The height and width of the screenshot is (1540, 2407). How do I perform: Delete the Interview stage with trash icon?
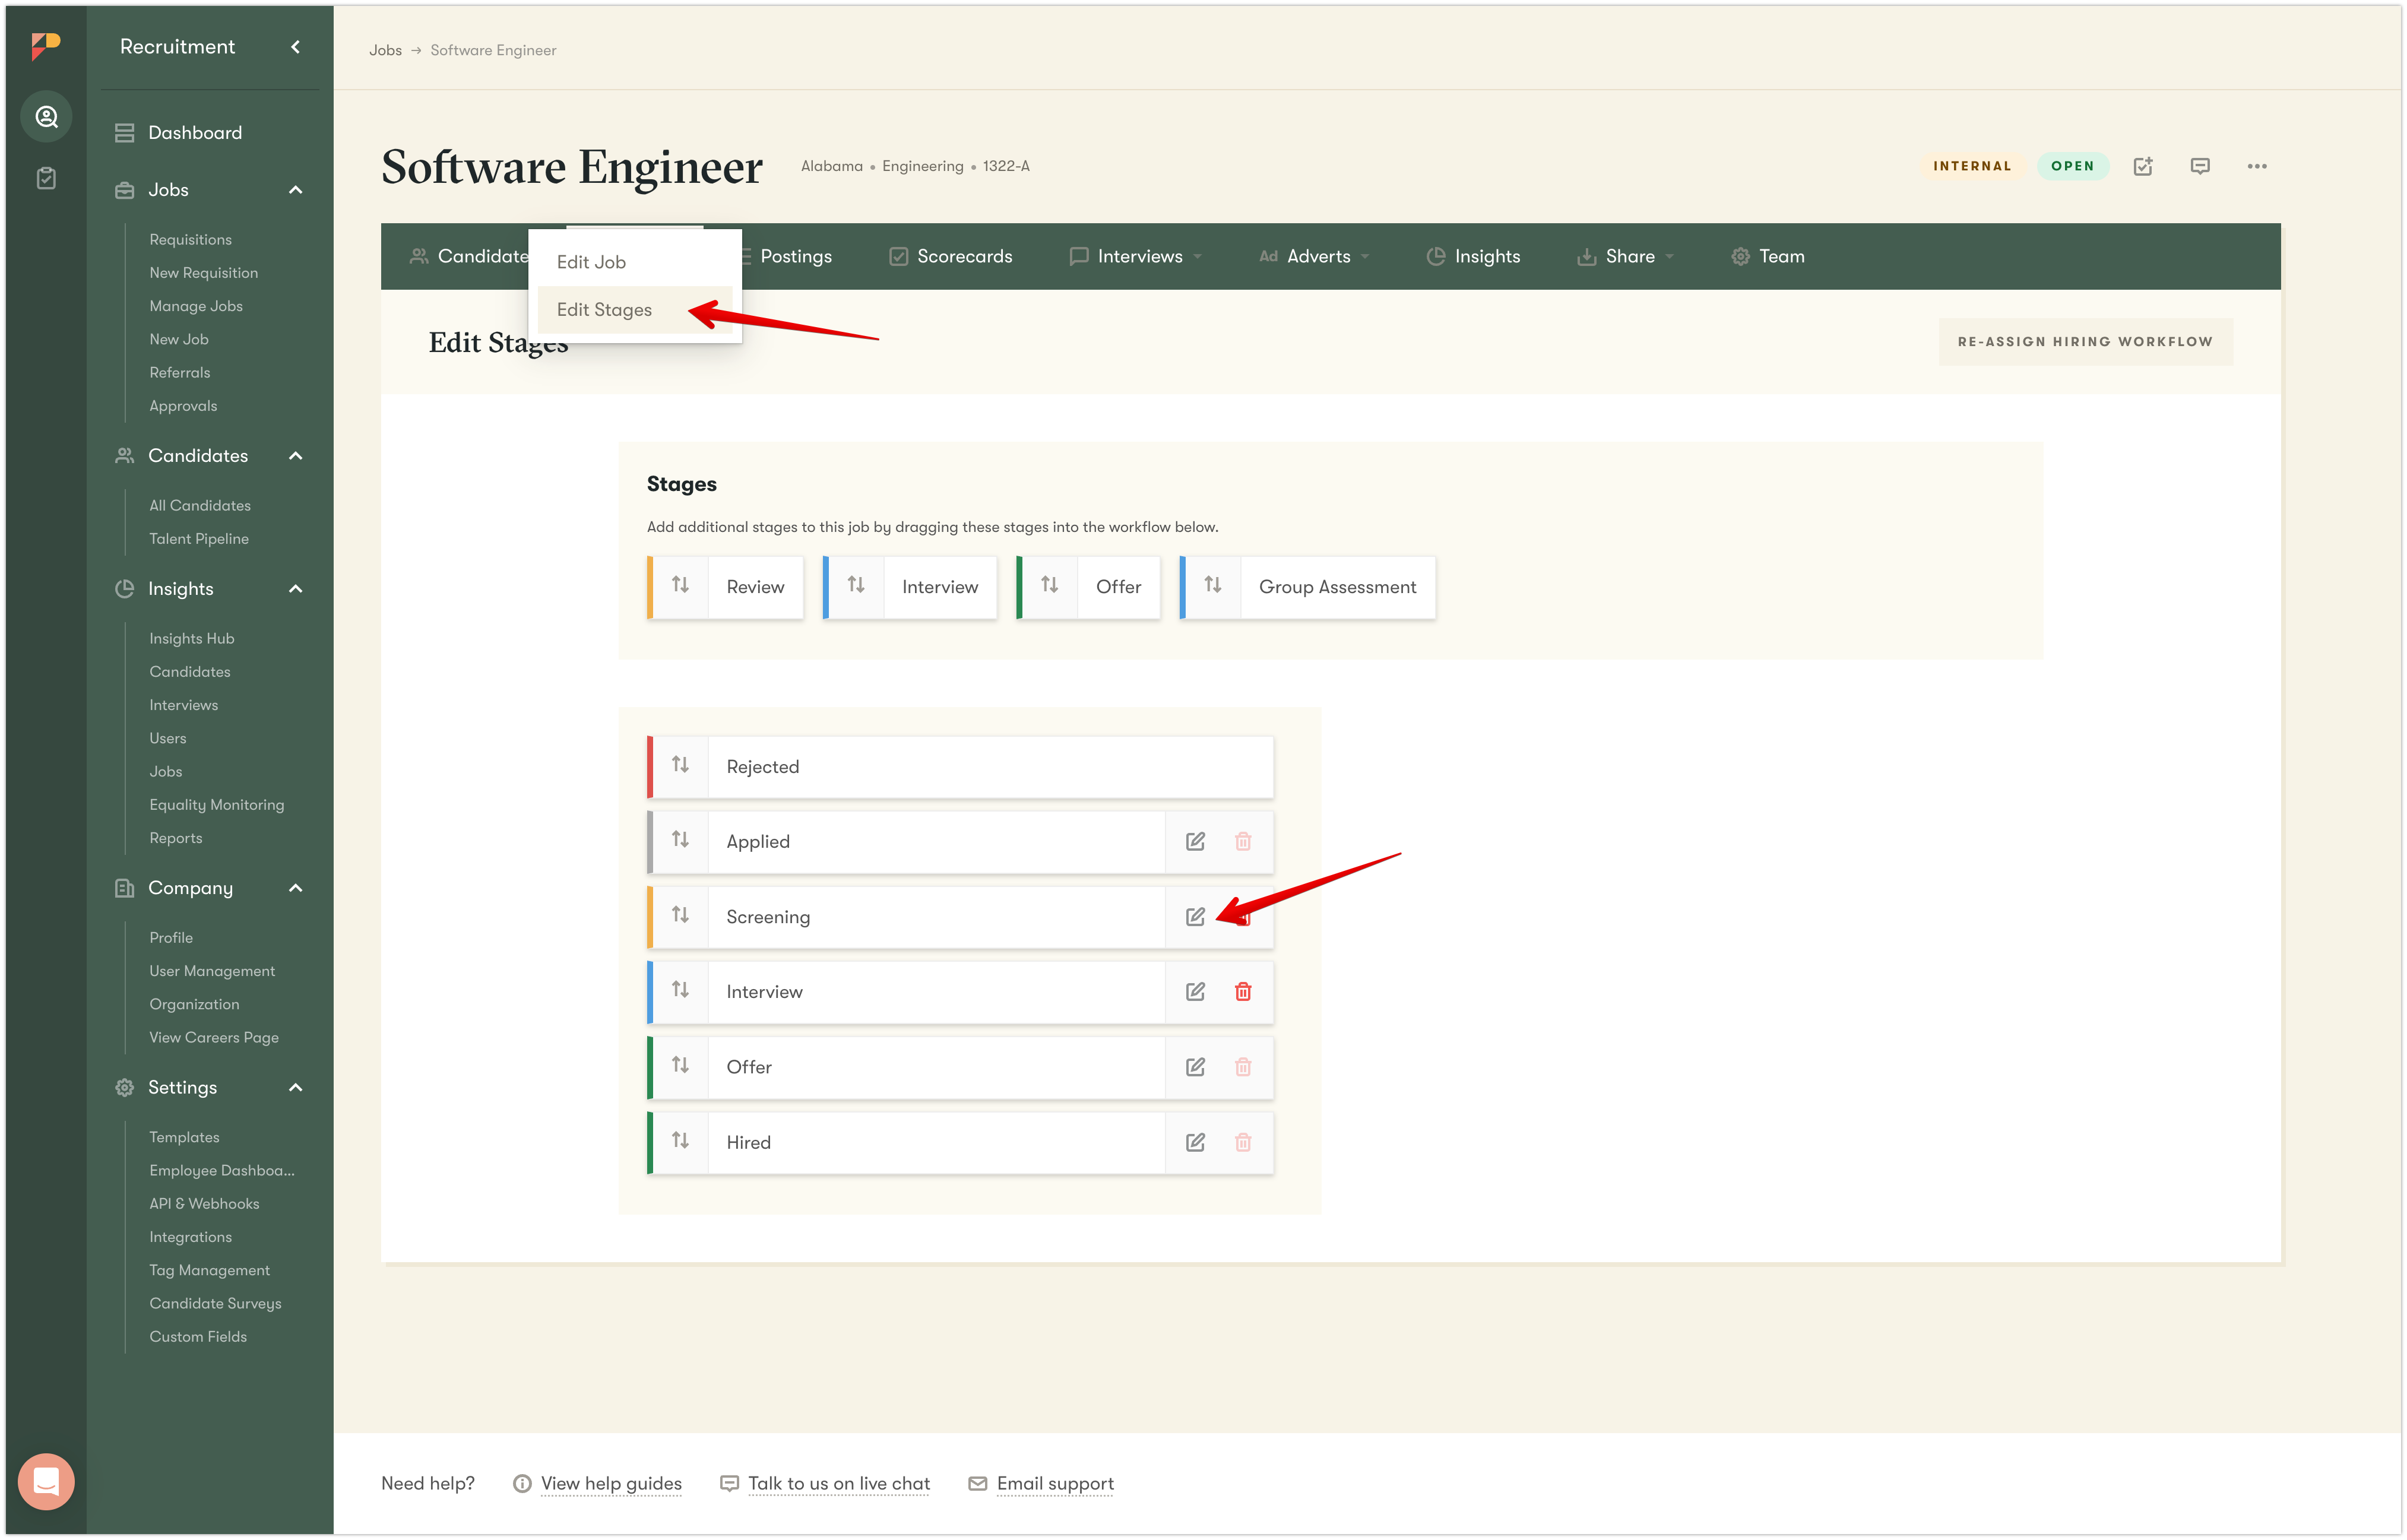tap(1243, 992)
